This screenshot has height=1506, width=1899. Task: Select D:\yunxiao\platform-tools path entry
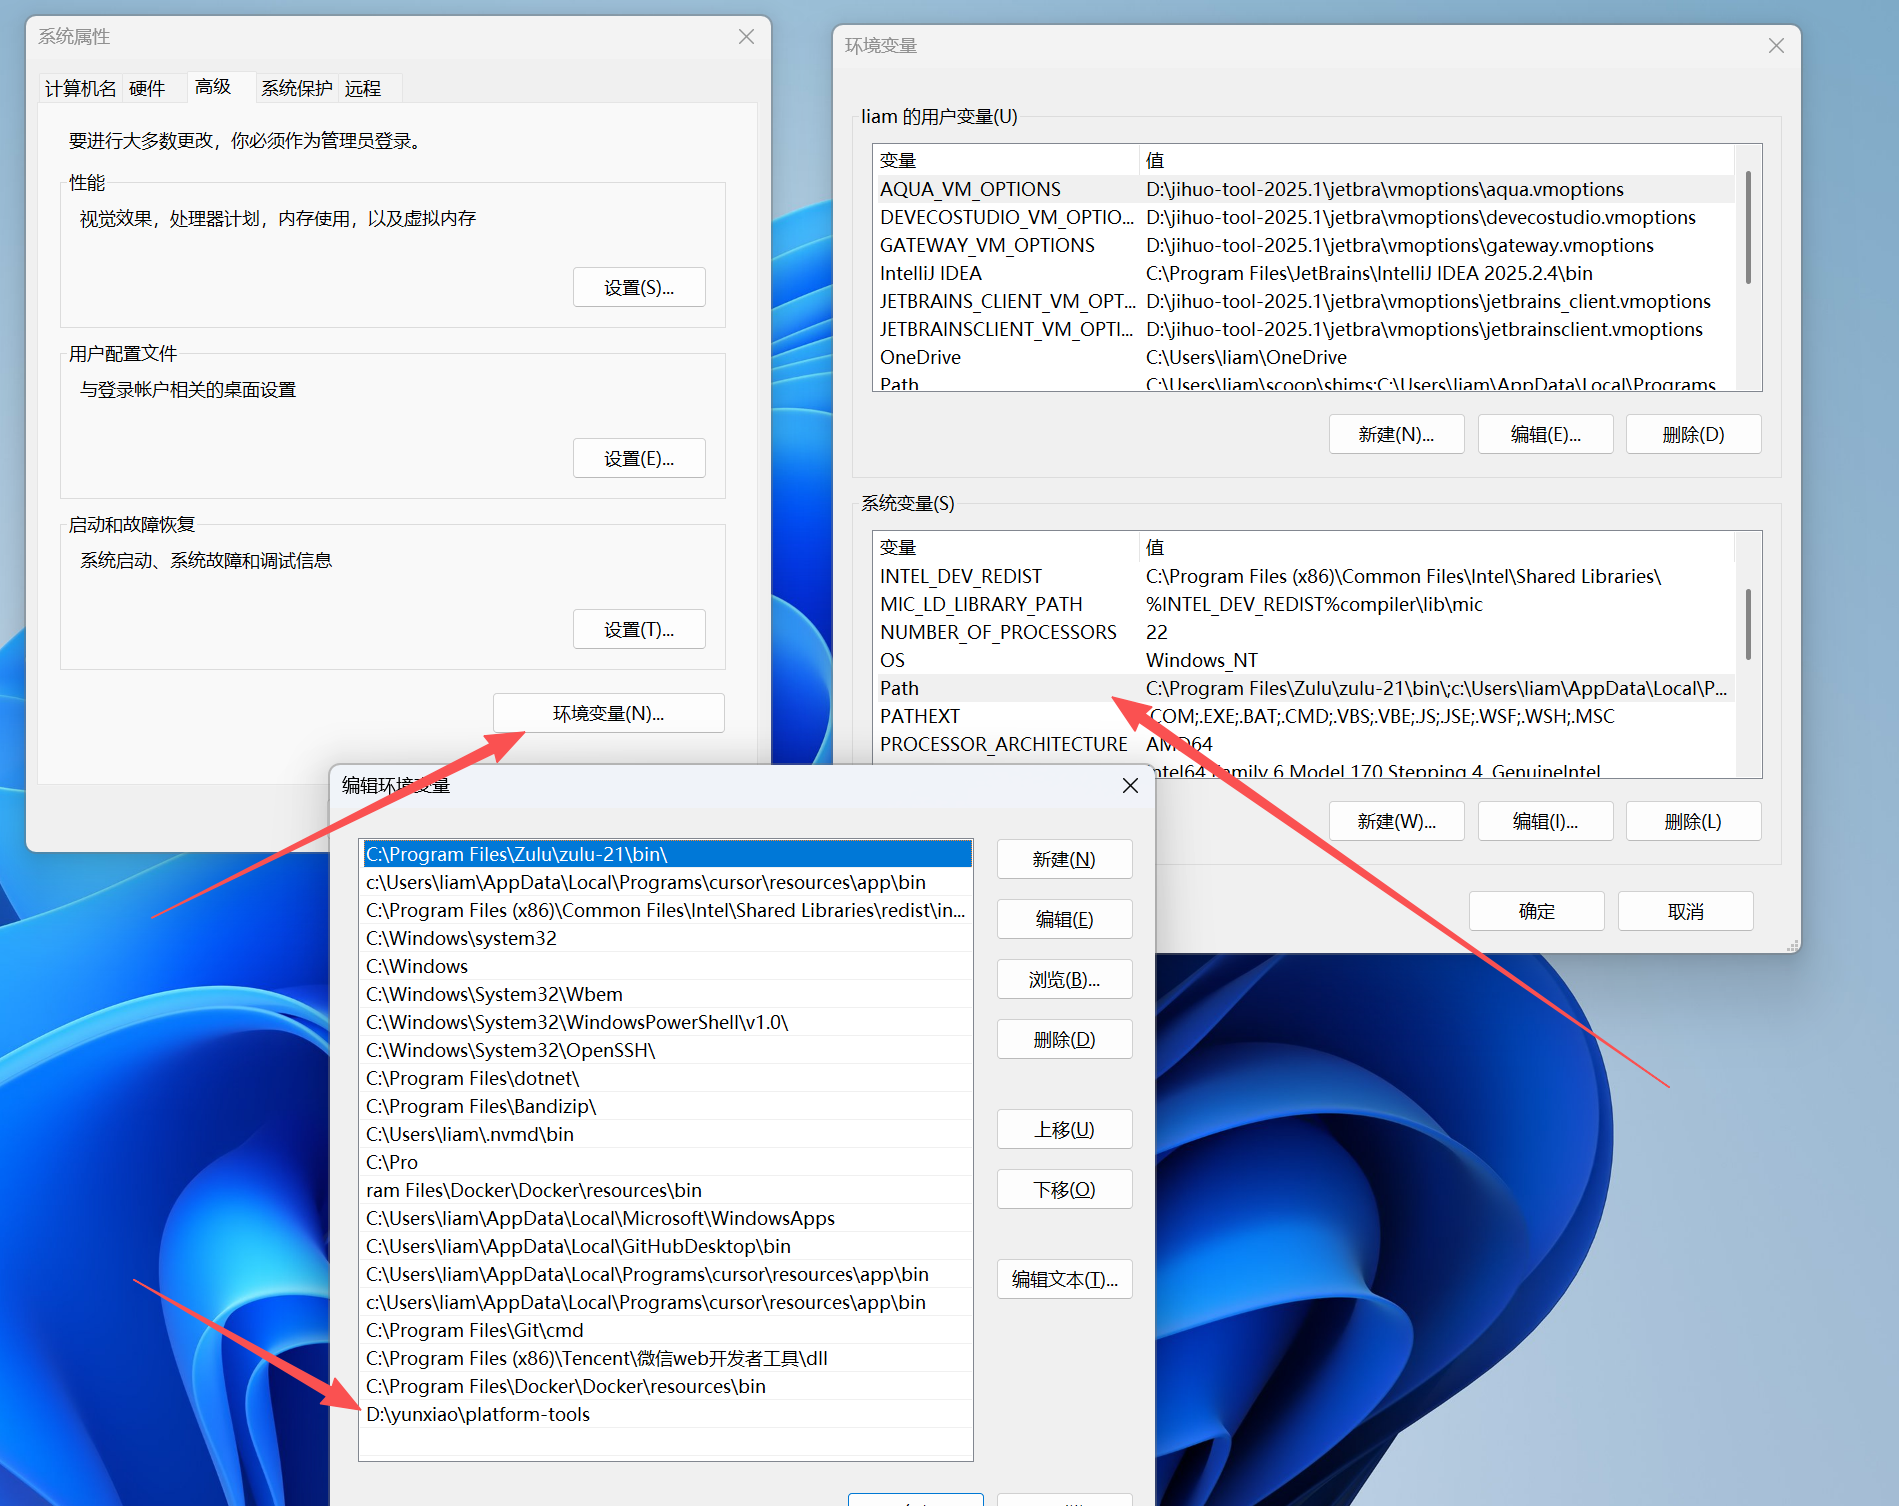click(x=478, y=1414)
